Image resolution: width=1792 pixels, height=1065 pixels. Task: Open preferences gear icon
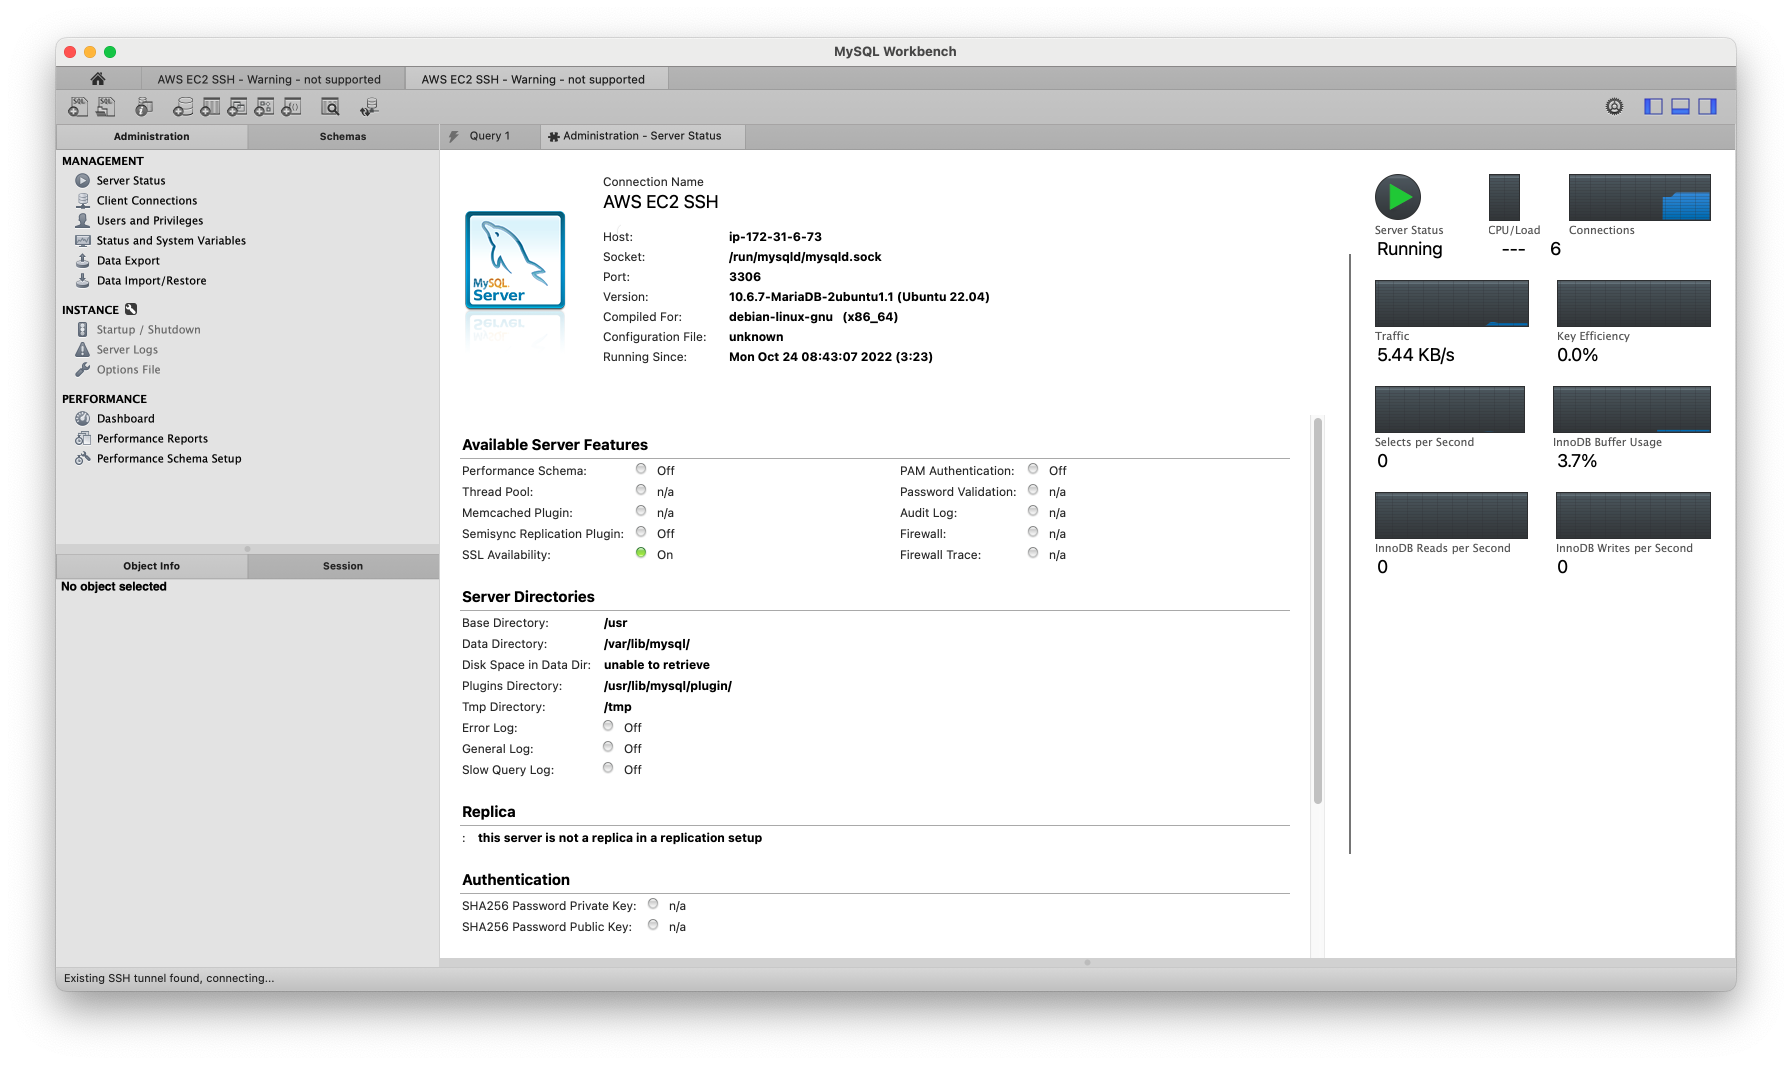pos(1614,107)
